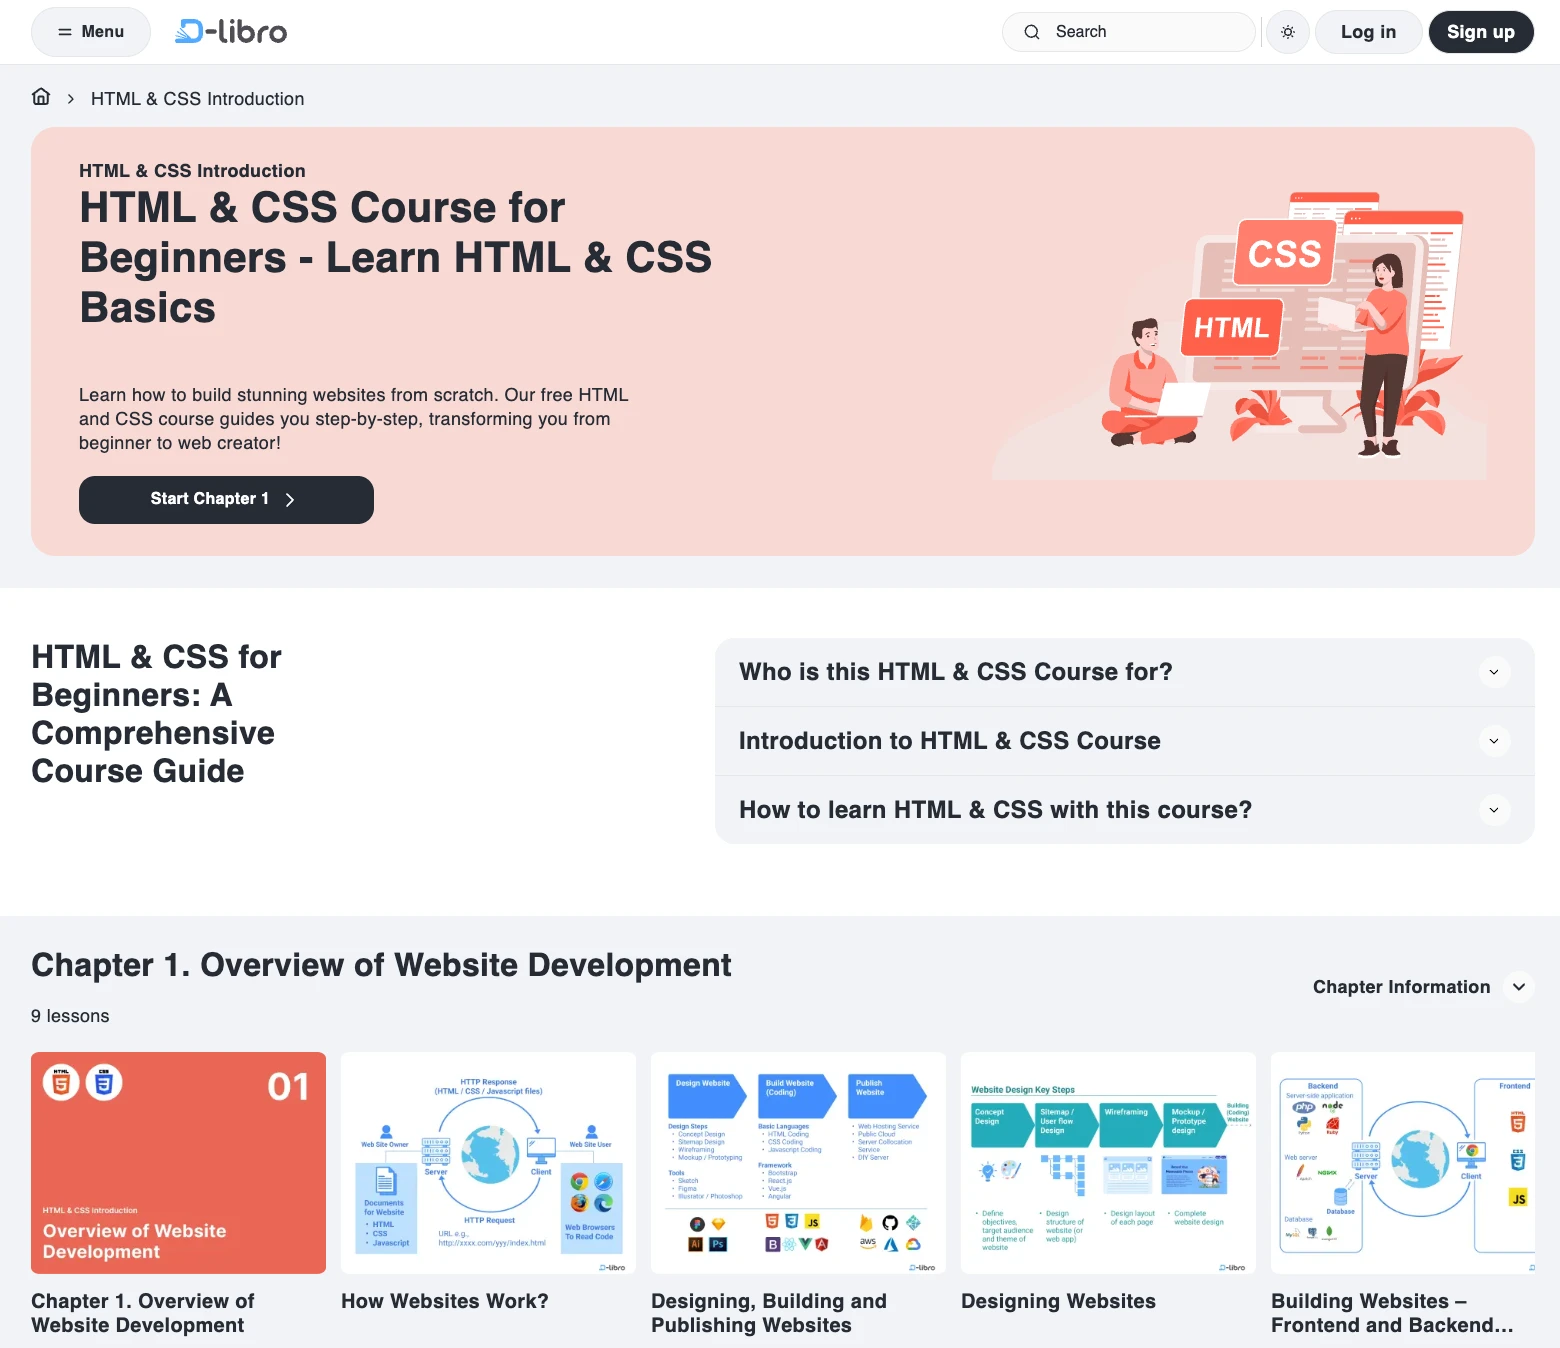This screenshot has height=1348, width=1560.
Task: Open the 'Designing Websites' lesson link
Action: click(1058, 1301)
